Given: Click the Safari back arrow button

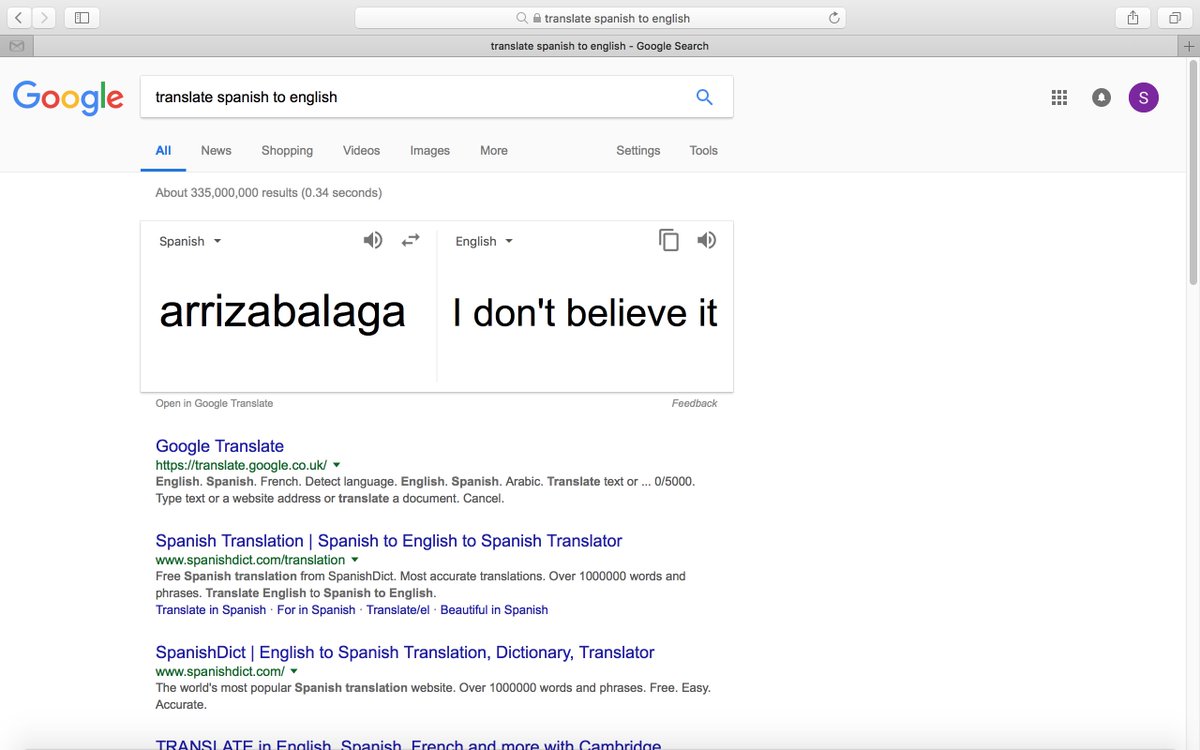Looking at the screenshot, I should point(19,18).
